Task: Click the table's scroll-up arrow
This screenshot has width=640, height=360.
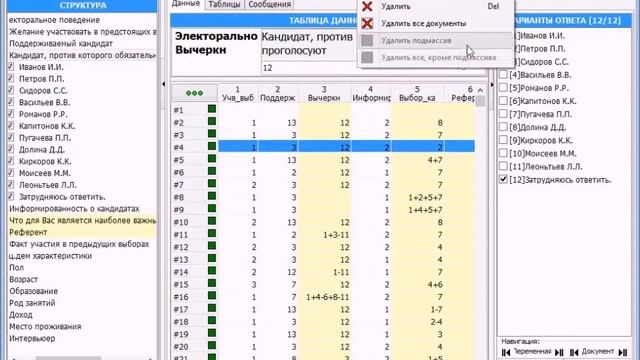Action: click(x=480, y=90)
